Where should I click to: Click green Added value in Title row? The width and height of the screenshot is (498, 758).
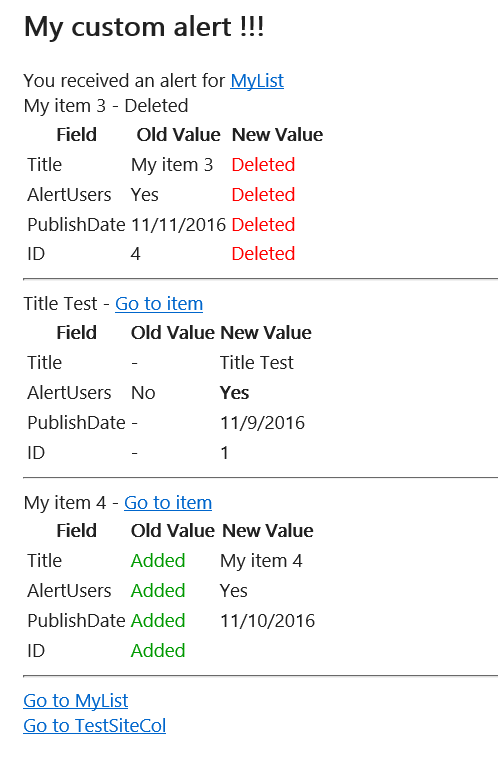tap(158, 561)
